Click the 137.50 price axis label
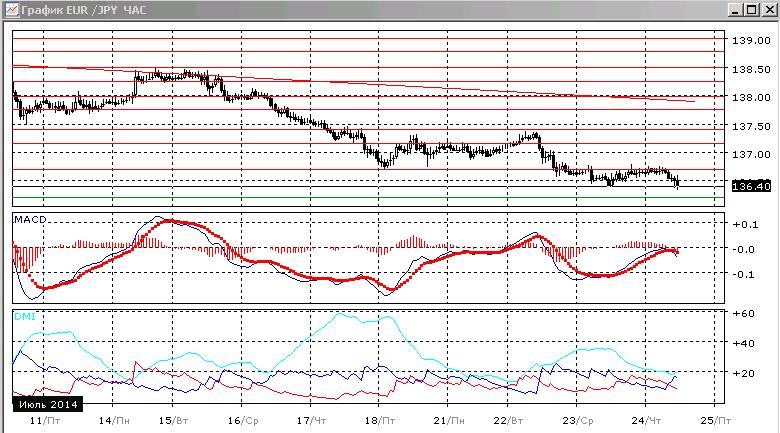Viewport: 780px width, 433px height. 751,127
